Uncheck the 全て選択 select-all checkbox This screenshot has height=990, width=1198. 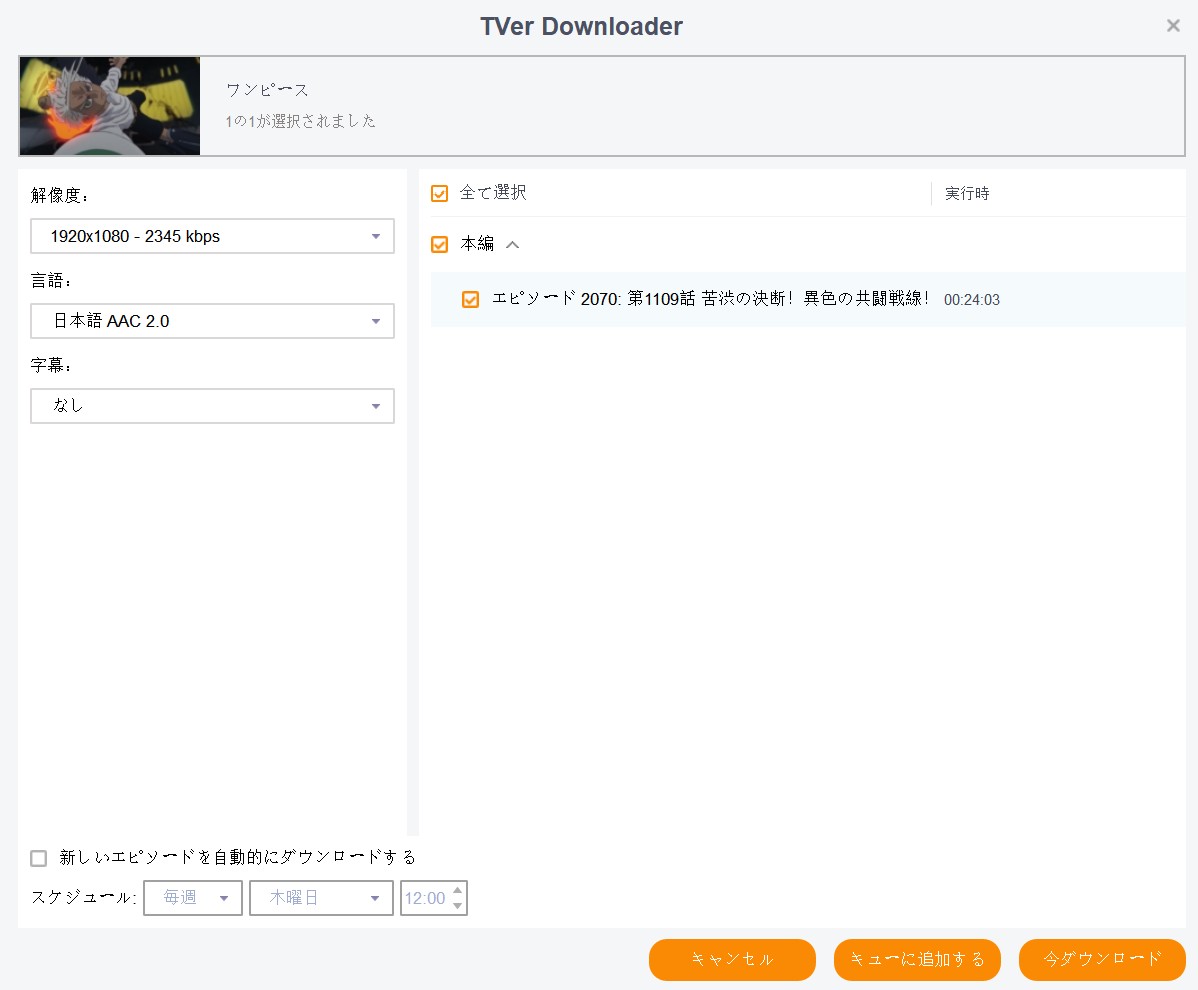[x=438, y=193]
